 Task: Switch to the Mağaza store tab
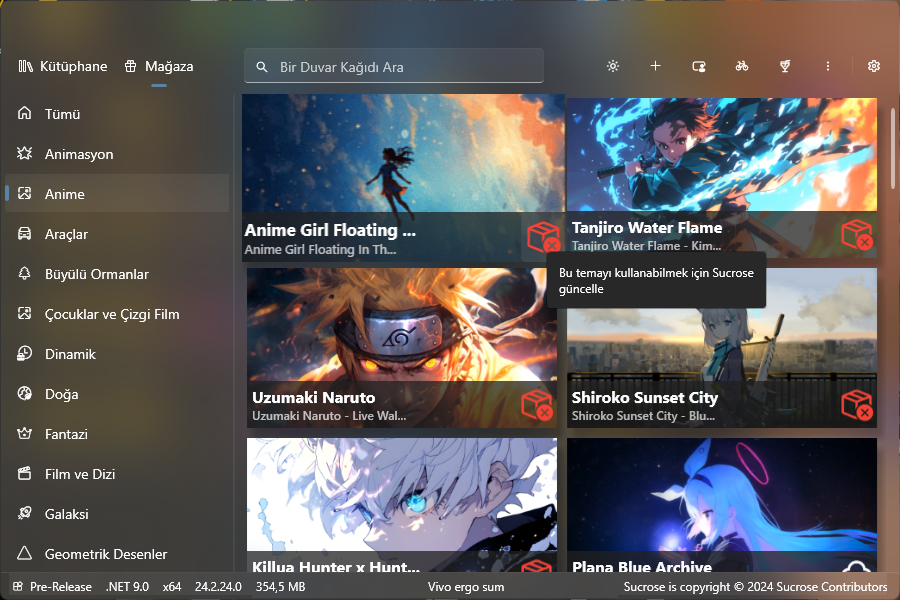coord(159,67)
